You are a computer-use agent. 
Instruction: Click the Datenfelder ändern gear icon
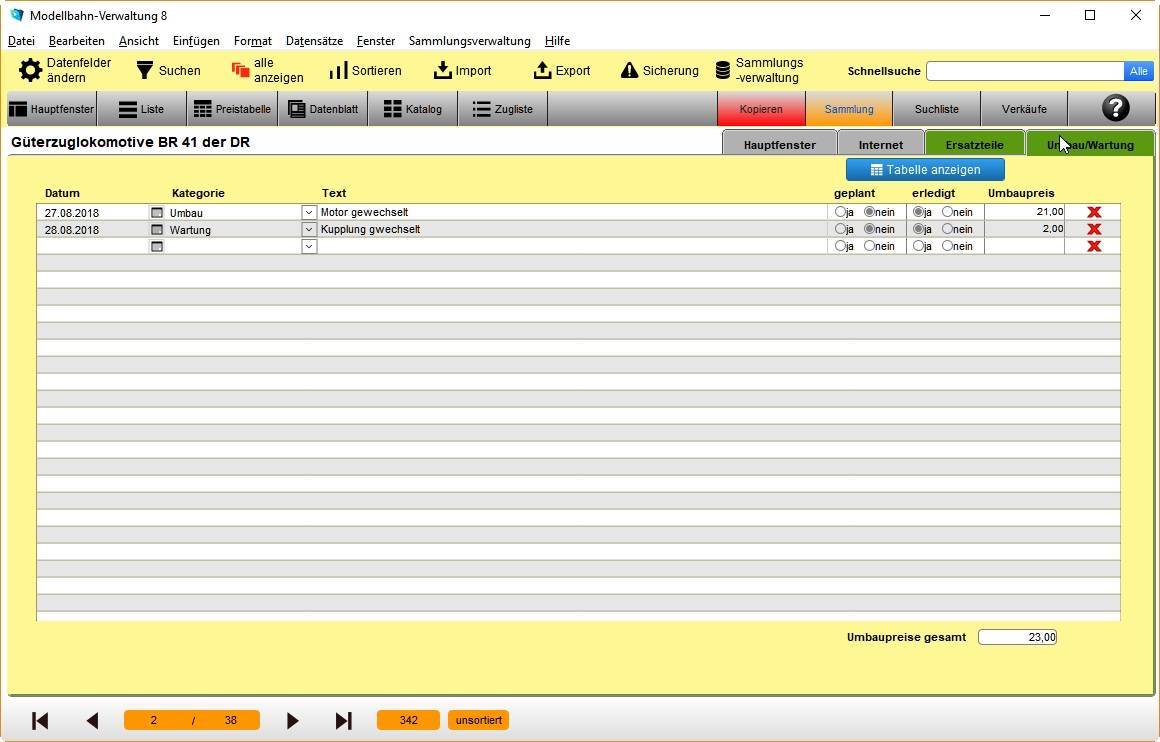[31, 70]
